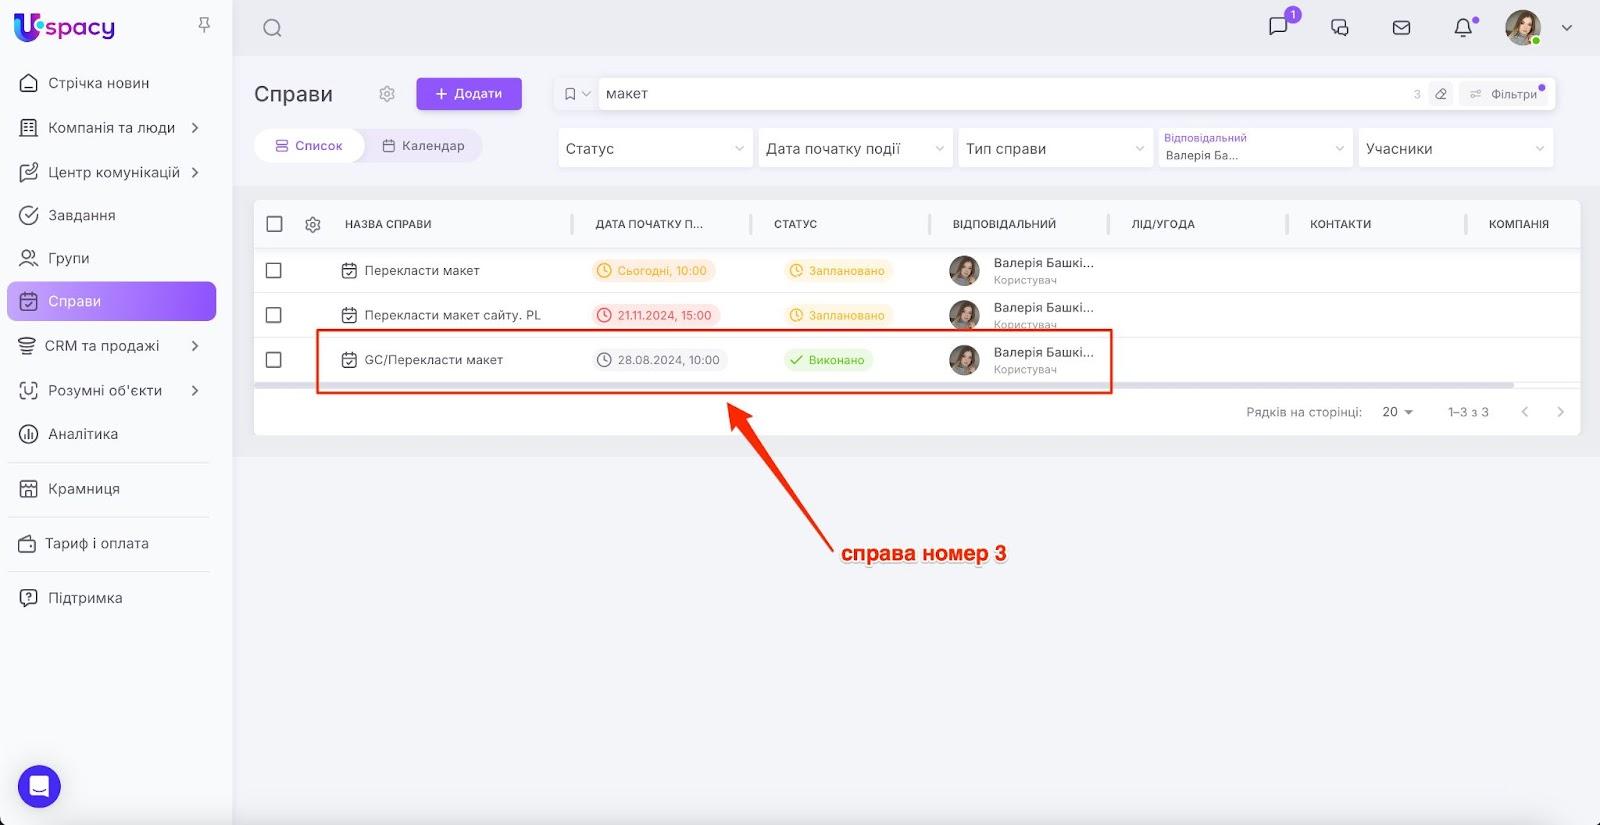Expand the Розумні об'єкти chevron

pos(195,390)
